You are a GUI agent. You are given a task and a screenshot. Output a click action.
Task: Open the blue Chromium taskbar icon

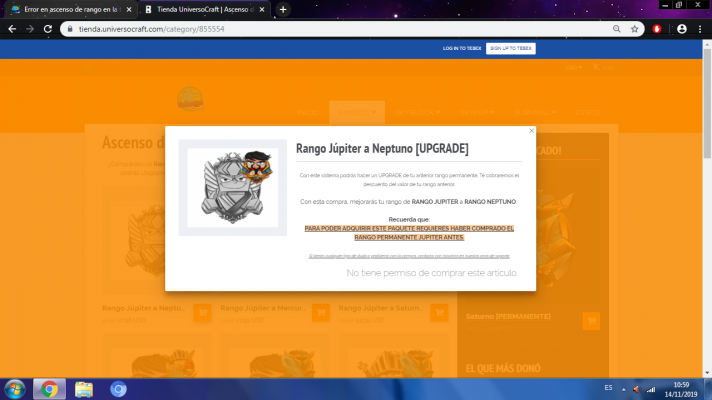(119, 389)
